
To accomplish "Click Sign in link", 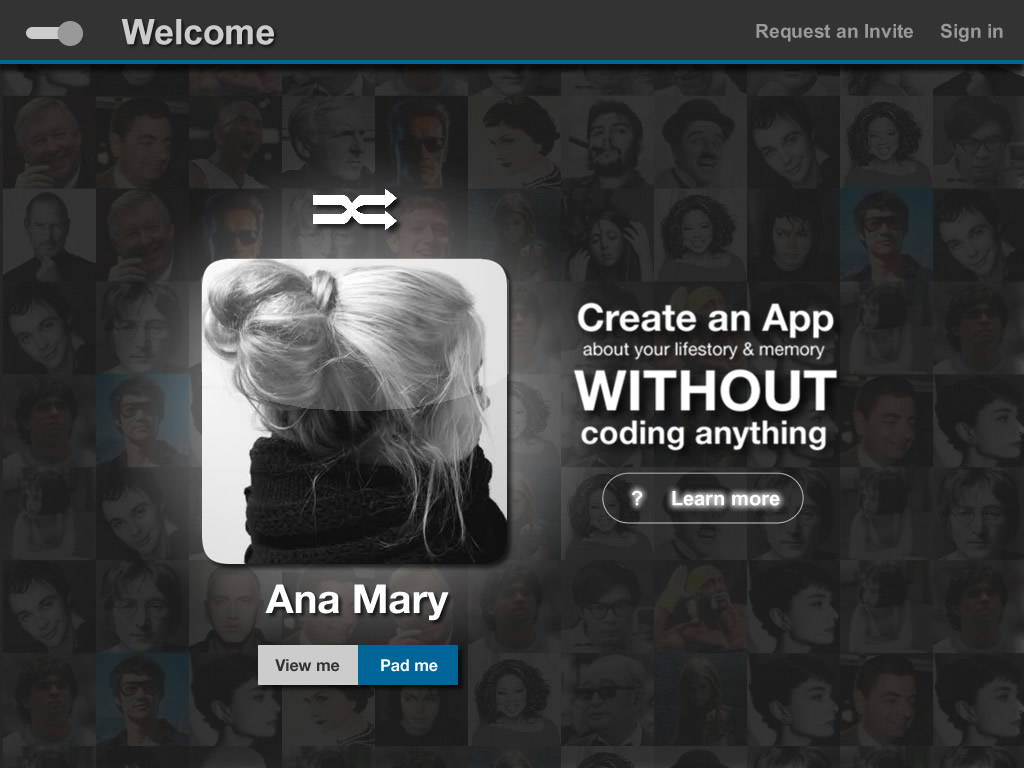I will tap(971, 31).
